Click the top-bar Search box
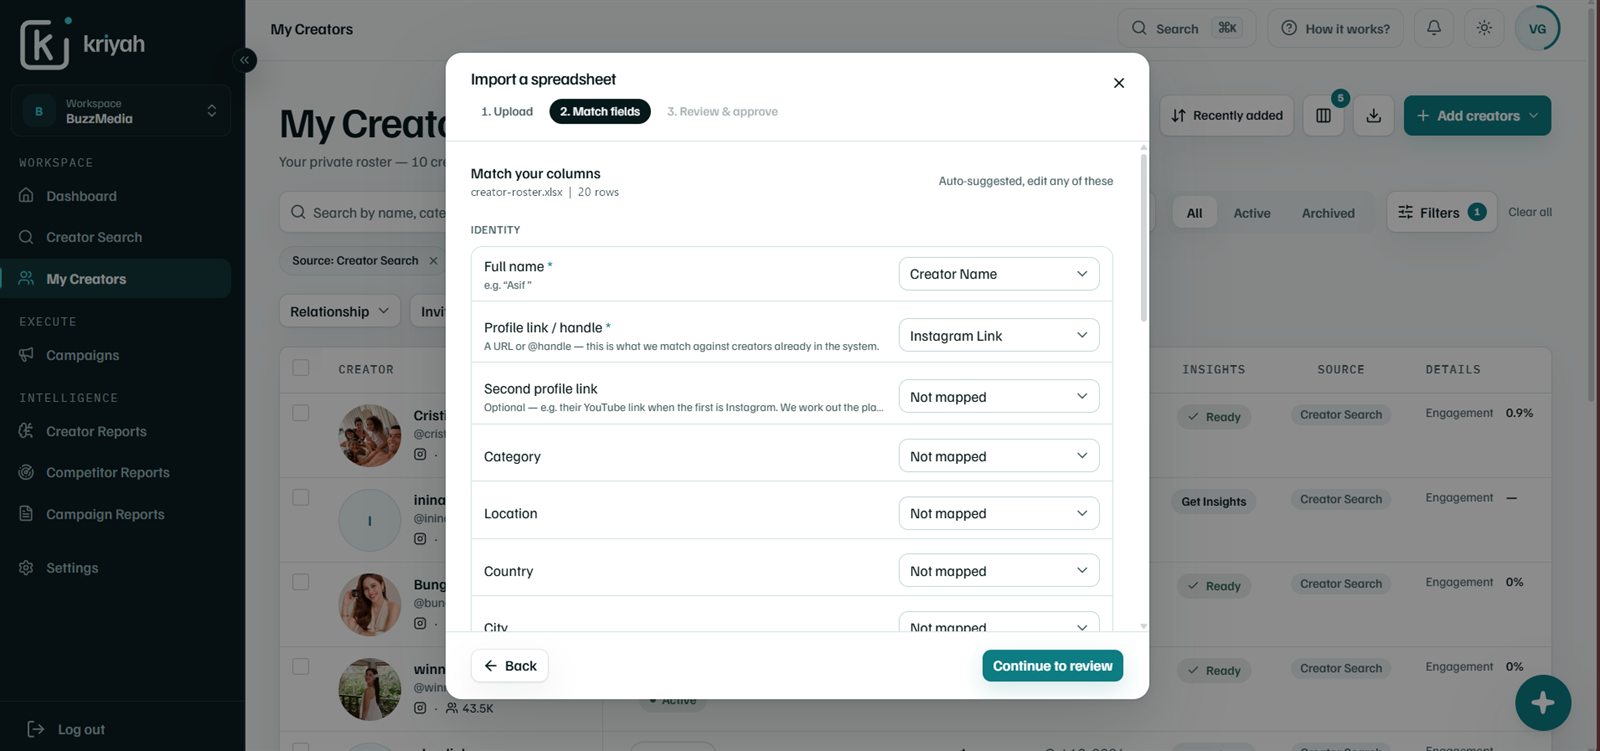 pyautogui.click(x=1186, y=28)
